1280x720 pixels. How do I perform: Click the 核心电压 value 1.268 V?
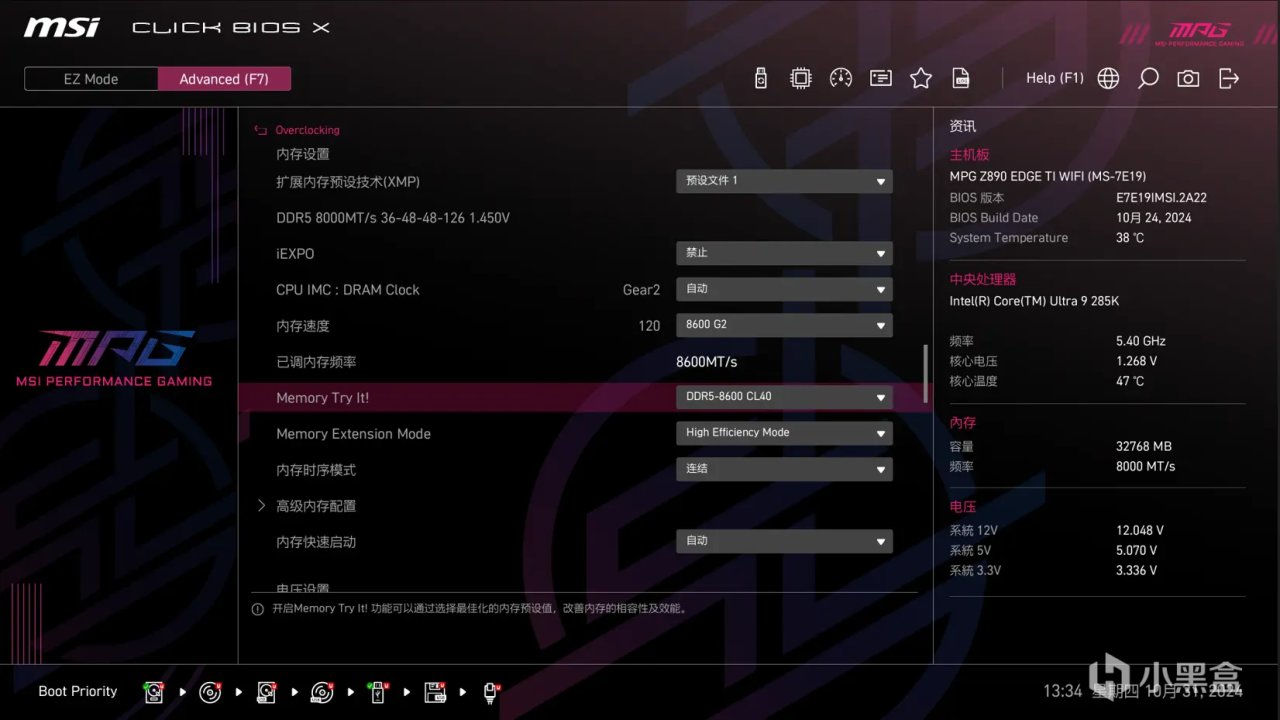(x=1137, y=361)
